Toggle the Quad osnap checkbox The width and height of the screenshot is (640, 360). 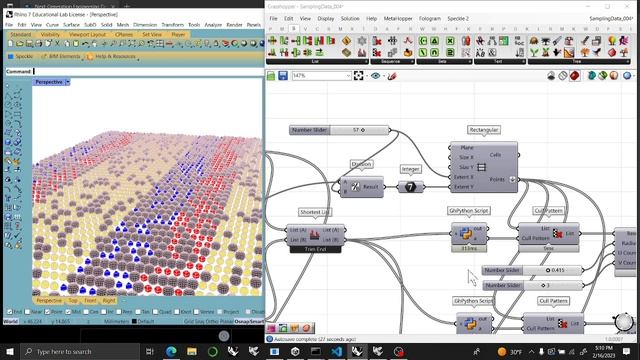coord(155,312)
